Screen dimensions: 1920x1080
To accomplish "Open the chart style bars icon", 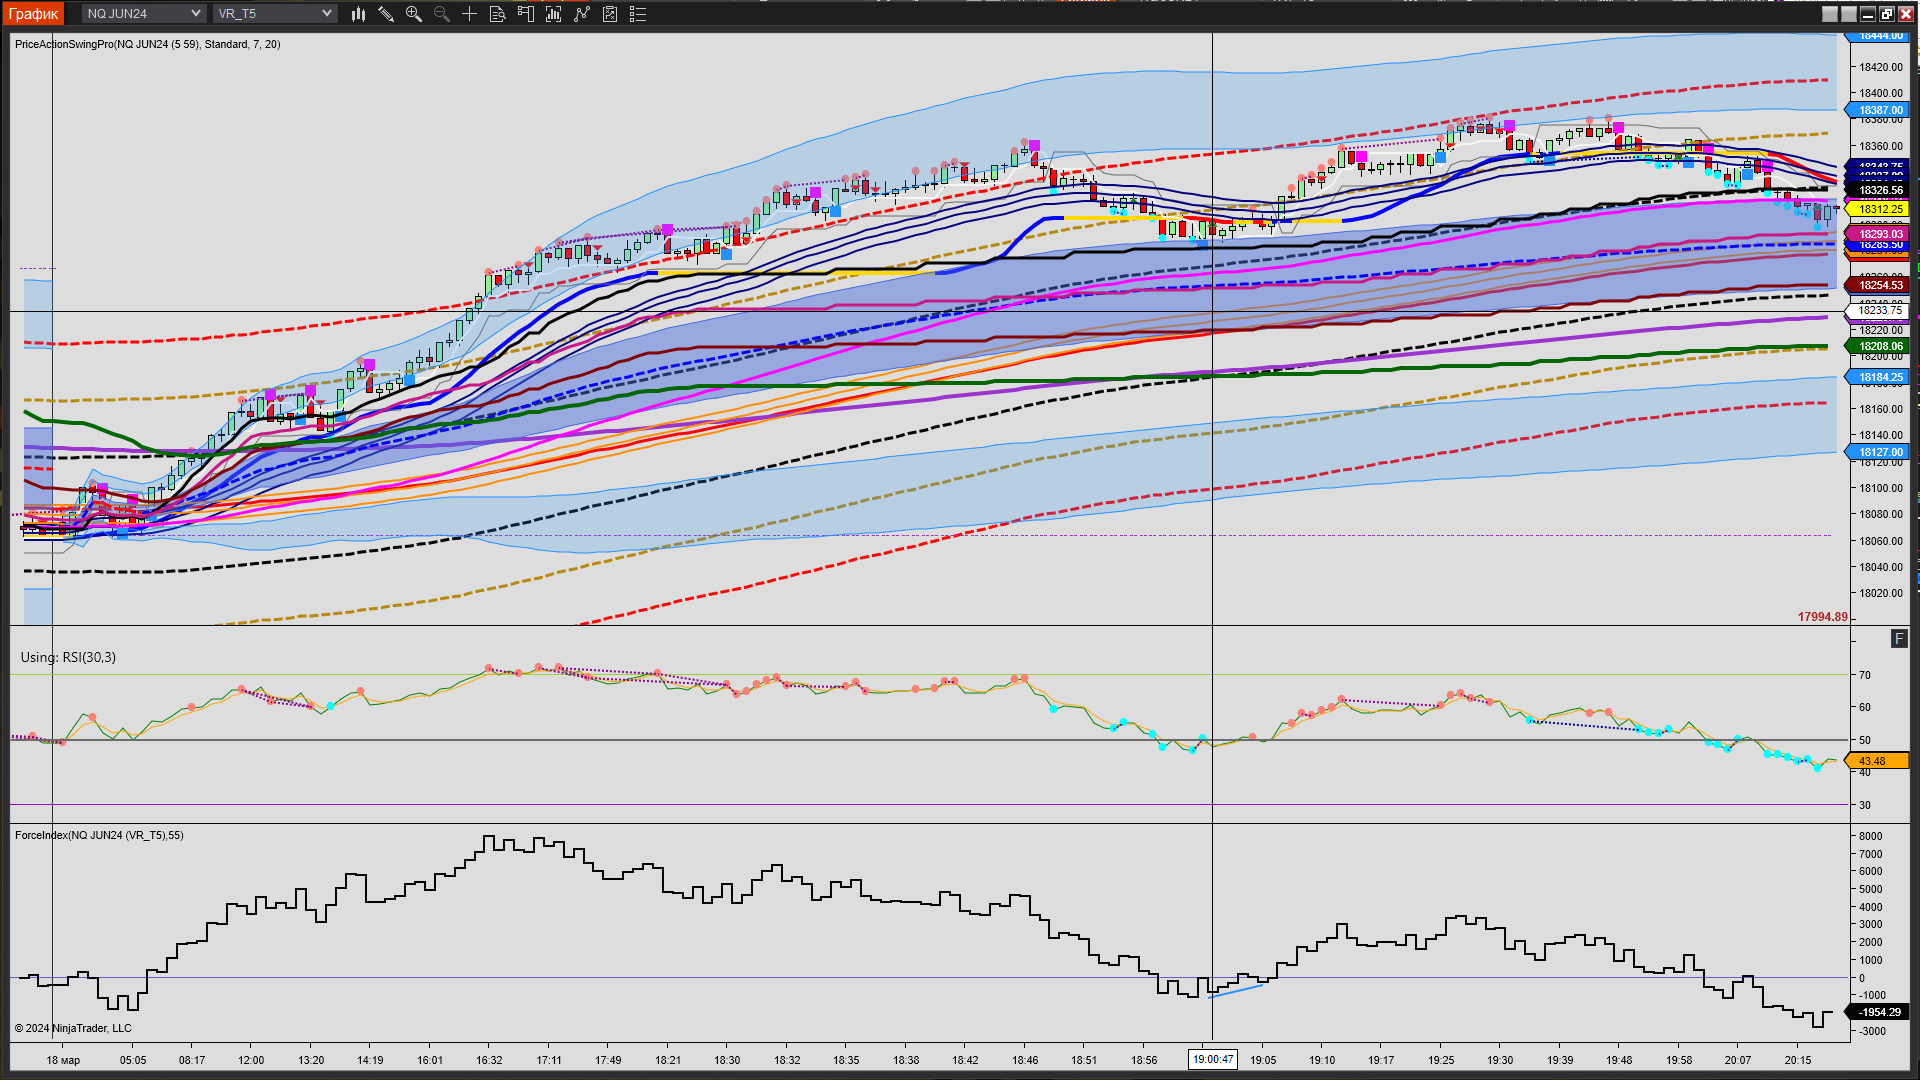I will (358, 14).
